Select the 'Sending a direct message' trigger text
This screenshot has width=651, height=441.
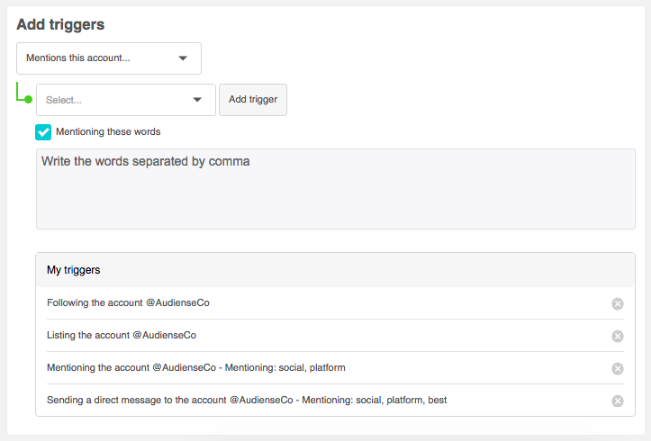click(247, 400)
